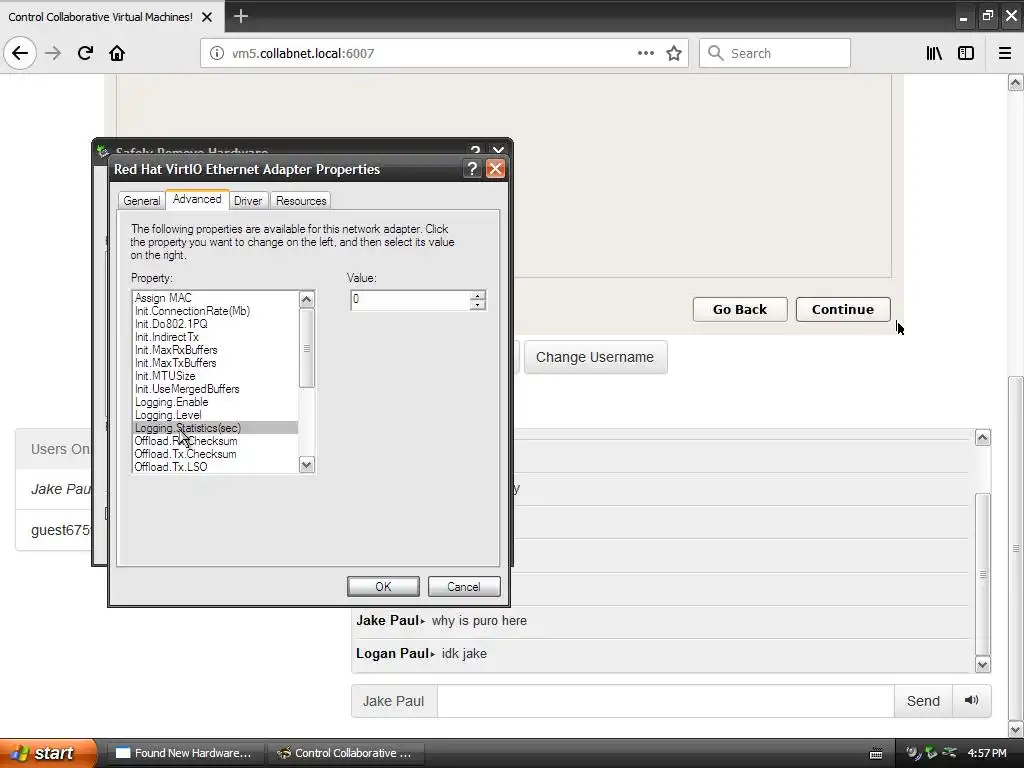Click scroll-up arrow of property list
Viewport: 1024px width, 768px height.
(306, 299)
